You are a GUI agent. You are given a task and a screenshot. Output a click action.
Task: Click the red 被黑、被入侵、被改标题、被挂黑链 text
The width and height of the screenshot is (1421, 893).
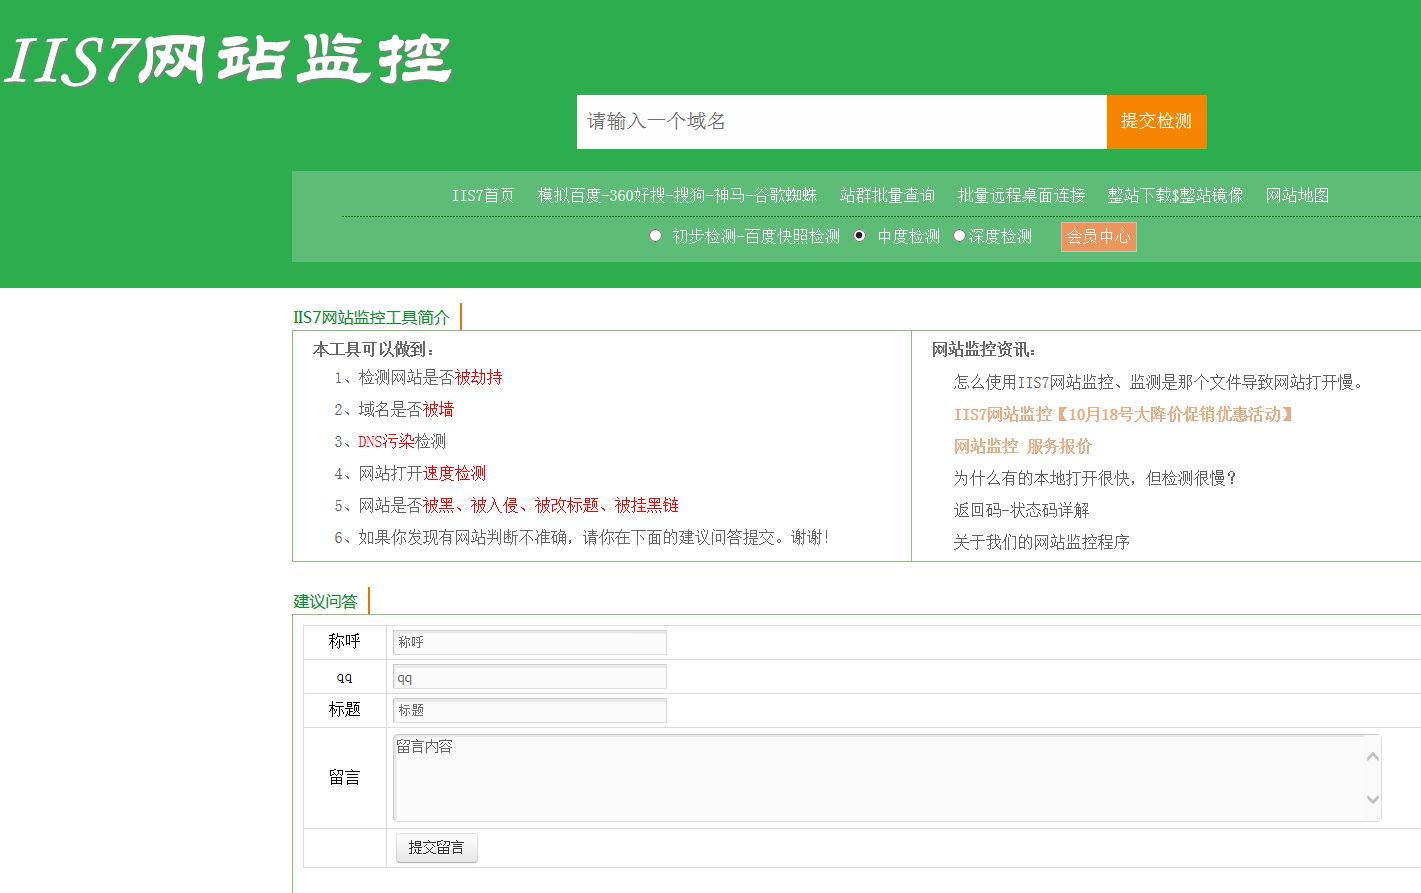(x=551, y=505)
